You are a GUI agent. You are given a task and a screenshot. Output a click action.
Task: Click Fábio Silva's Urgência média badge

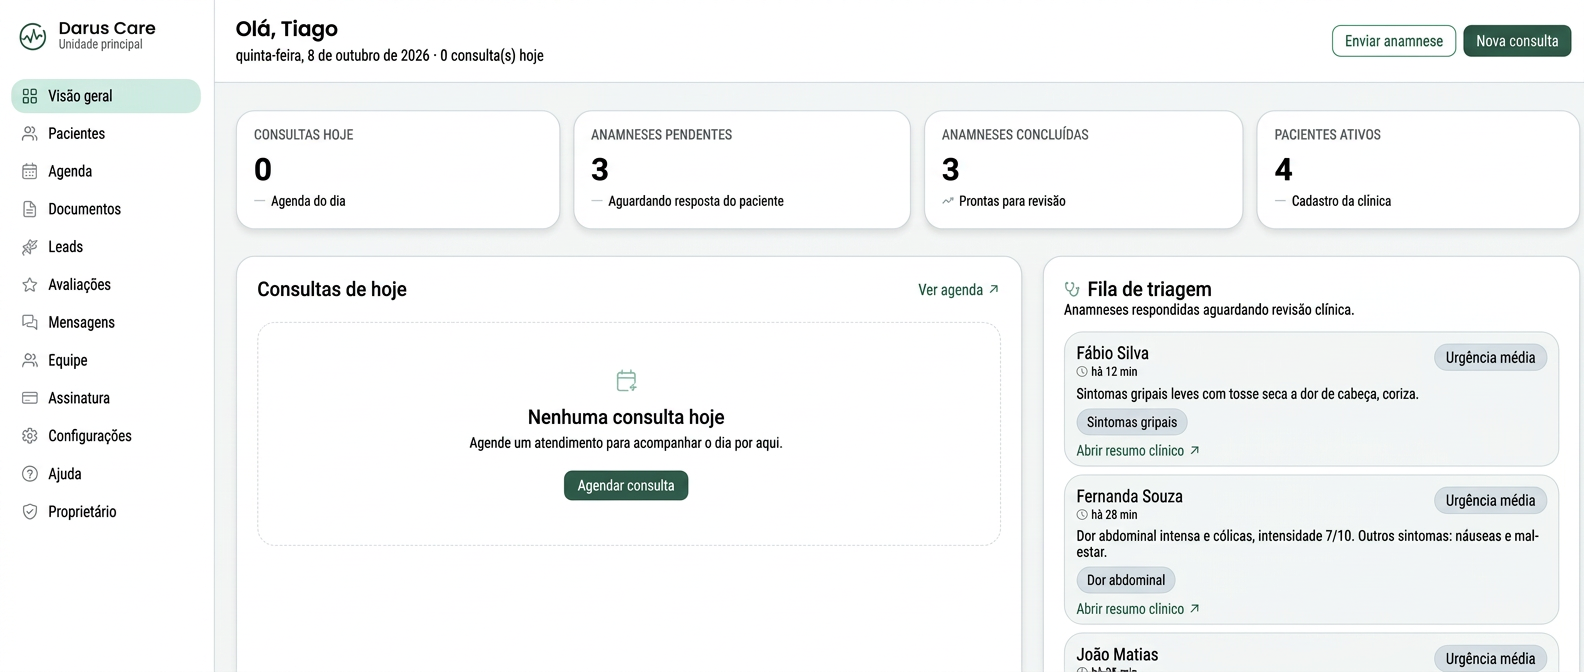(x=1490, y=358)
